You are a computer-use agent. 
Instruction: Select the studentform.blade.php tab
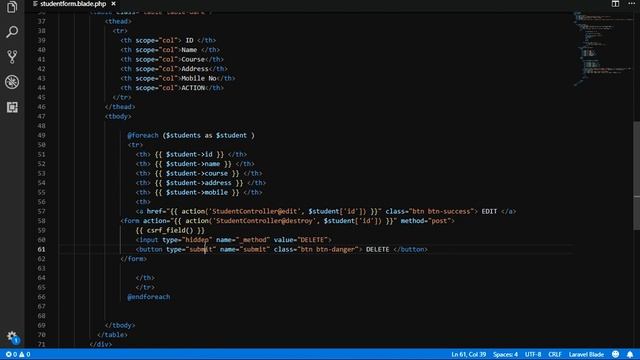73,4
